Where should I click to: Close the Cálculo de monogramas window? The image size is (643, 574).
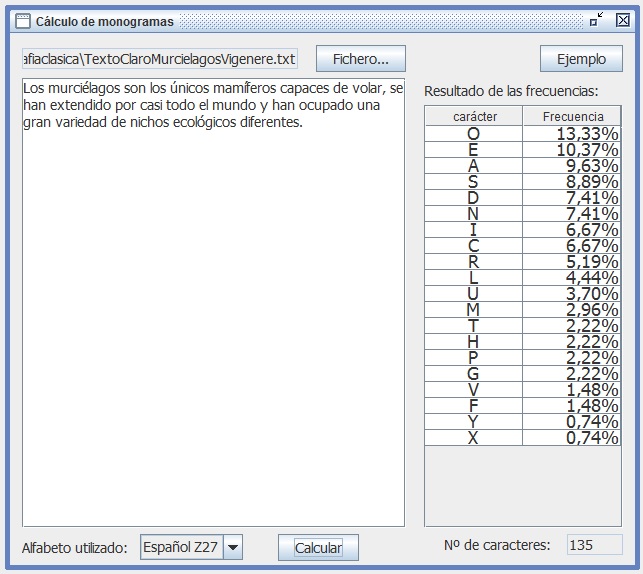tap(623, 20)
